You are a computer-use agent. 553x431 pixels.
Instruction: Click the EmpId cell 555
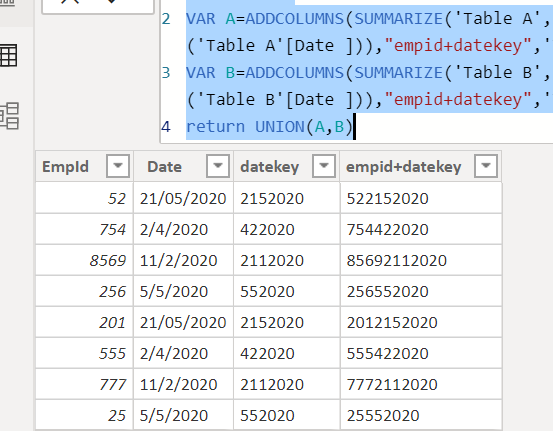tap(84, 353)
